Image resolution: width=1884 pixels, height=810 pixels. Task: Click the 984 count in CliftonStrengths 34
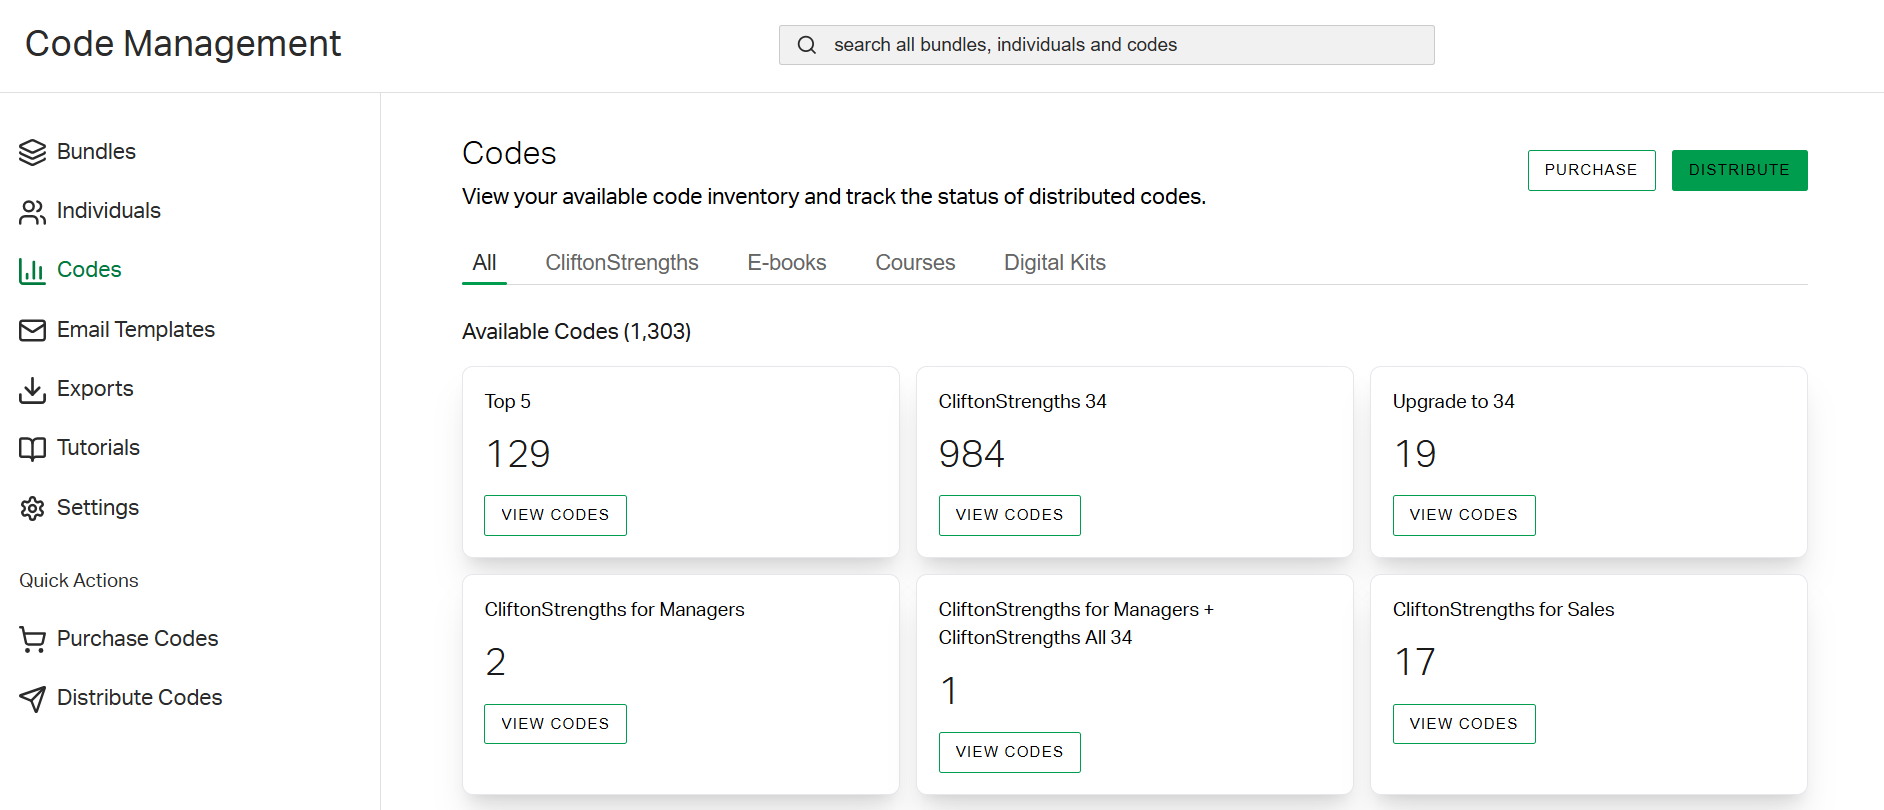click(x=971, y=454)
